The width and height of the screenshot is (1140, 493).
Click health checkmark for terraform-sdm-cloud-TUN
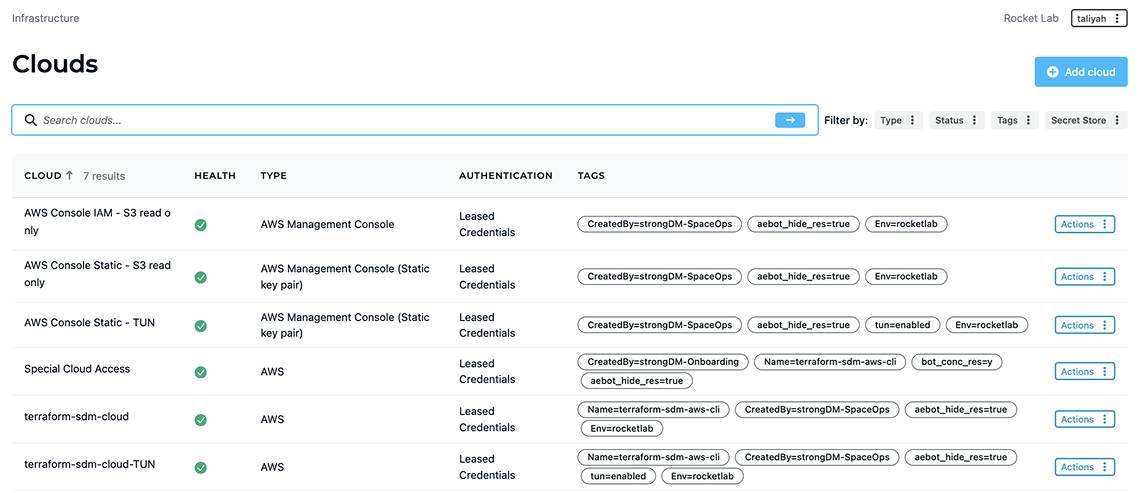tap(201, 468)
